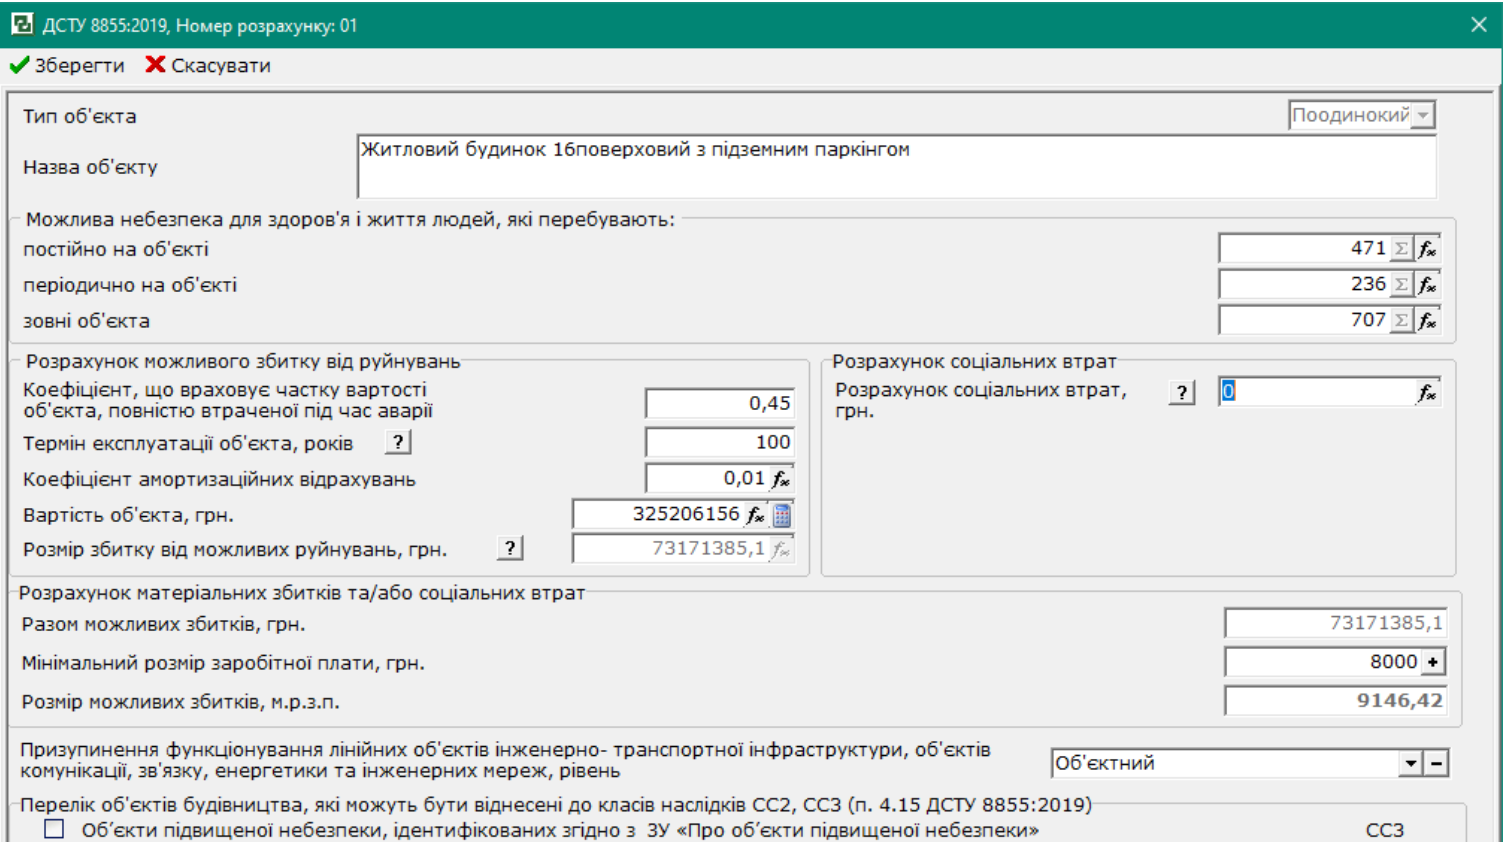Click the Термін експлуатації field with value 100

click(x=720, y=442)
